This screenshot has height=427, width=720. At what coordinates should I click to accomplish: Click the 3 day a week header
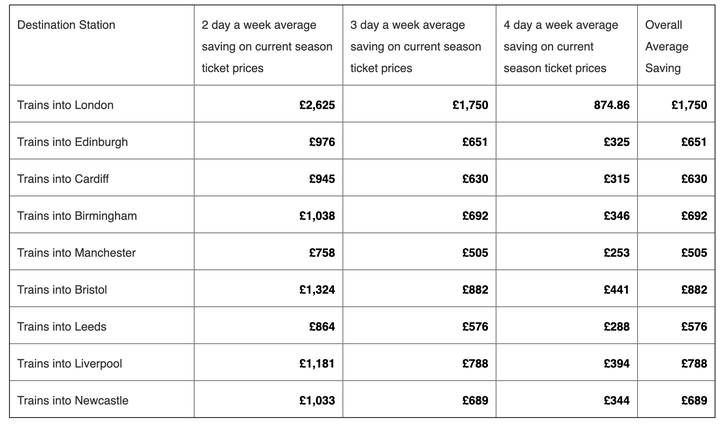[416, 46]
